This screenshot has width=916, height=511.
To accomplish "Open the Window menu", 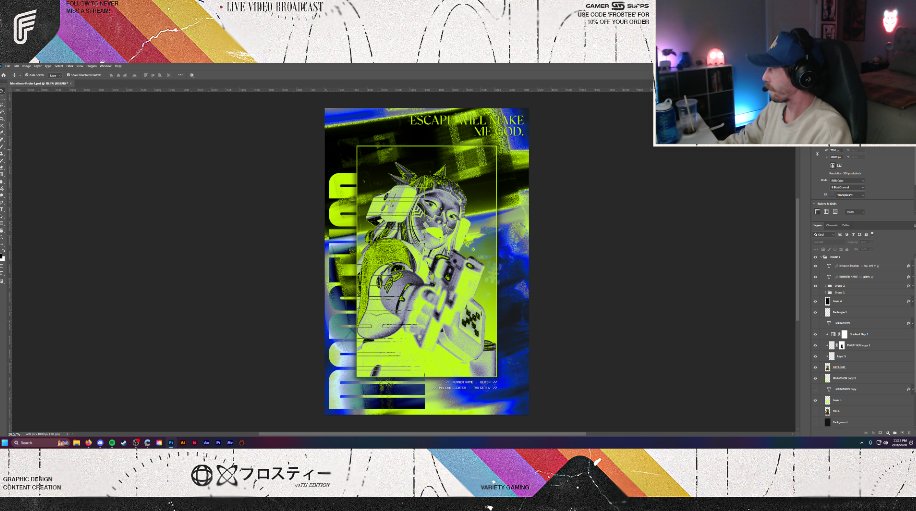I will (x=106, y=66).
